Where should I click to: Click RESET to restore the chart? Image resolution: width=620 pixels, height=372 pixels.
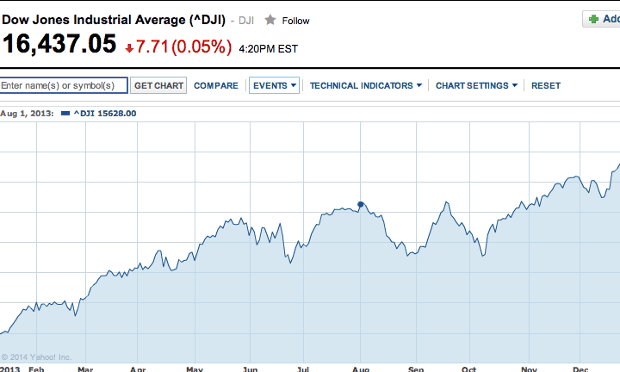(x=546, y=86)
